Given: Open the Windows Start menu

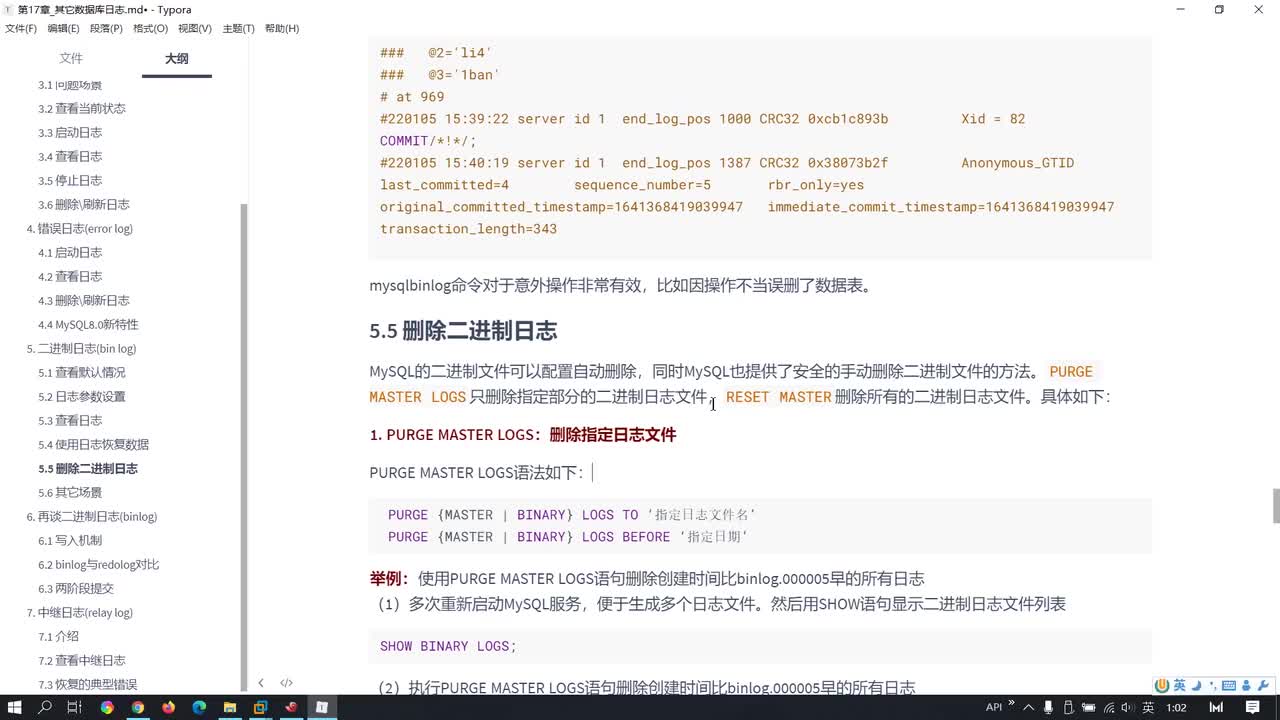Looking at the screenshot, I should (15, 707).
